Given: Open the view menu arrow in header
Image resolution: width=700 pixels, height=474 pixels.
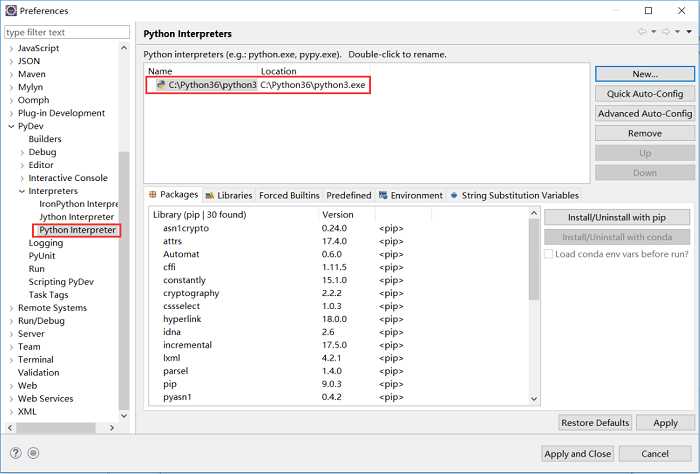Looking at the screenshot, I should point(689,32).
